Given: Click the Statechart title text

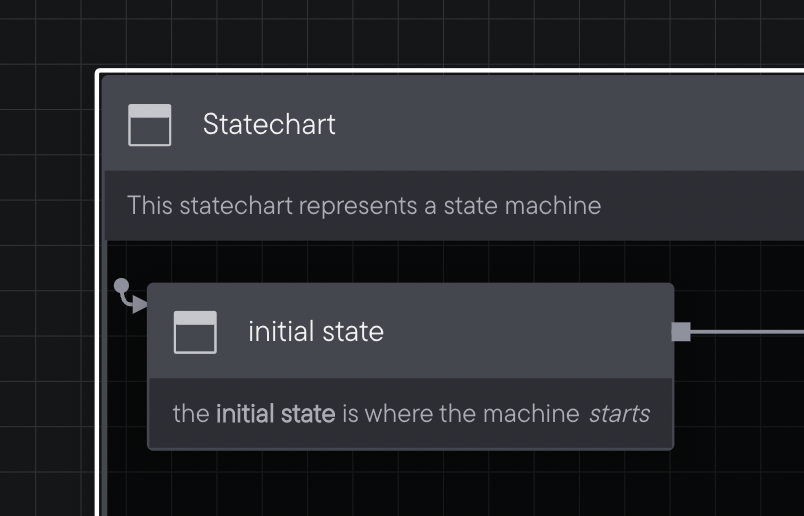Looking at the screenshot, I should click(x=269, y=124).
